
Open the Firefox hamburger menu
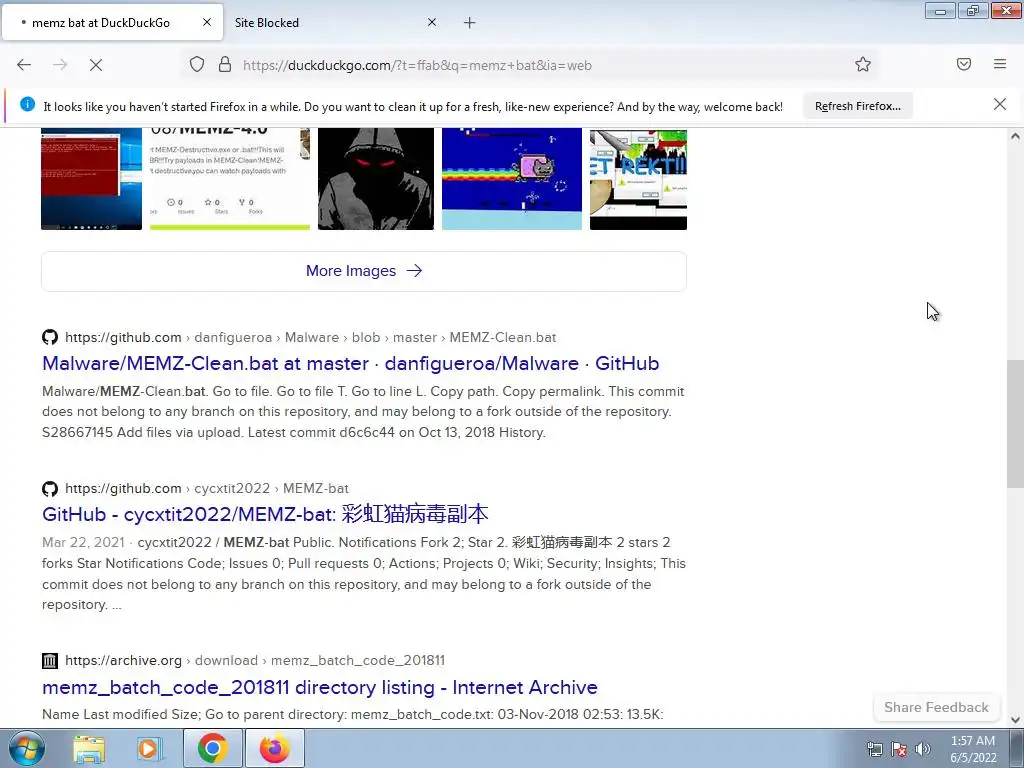1000,64
